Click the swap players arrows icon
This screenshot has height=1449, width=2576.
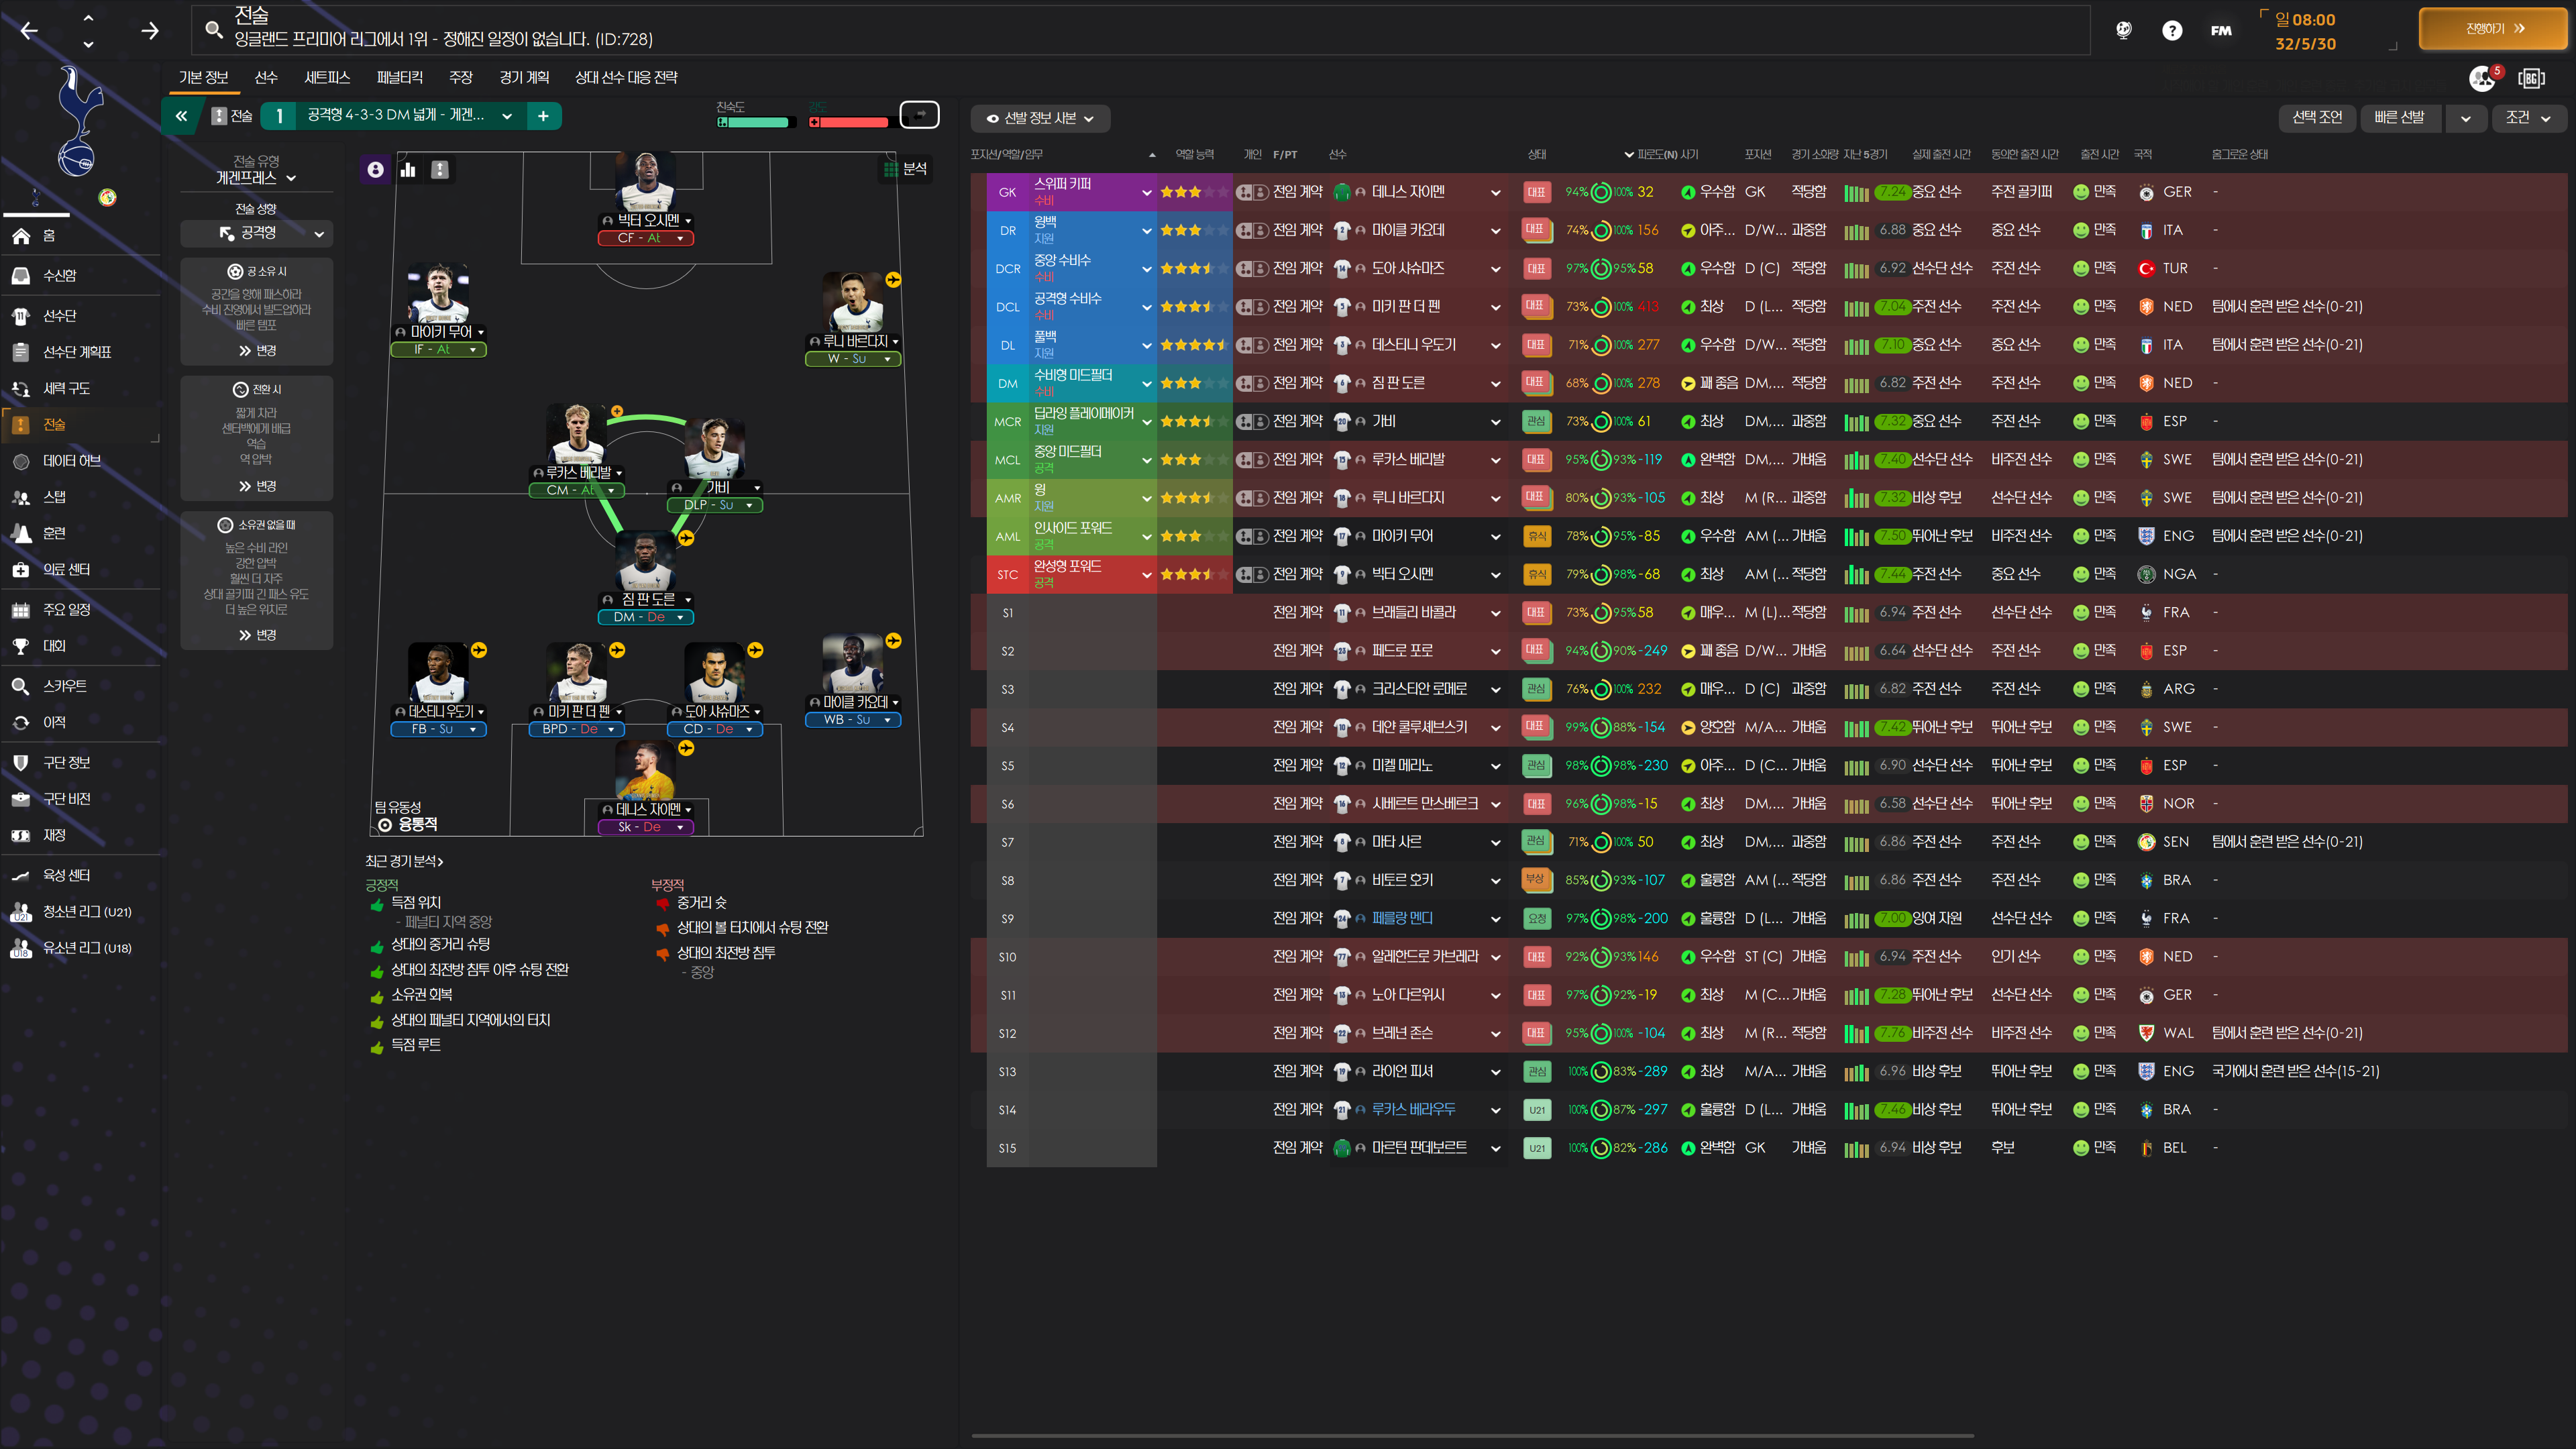[919, 115]
